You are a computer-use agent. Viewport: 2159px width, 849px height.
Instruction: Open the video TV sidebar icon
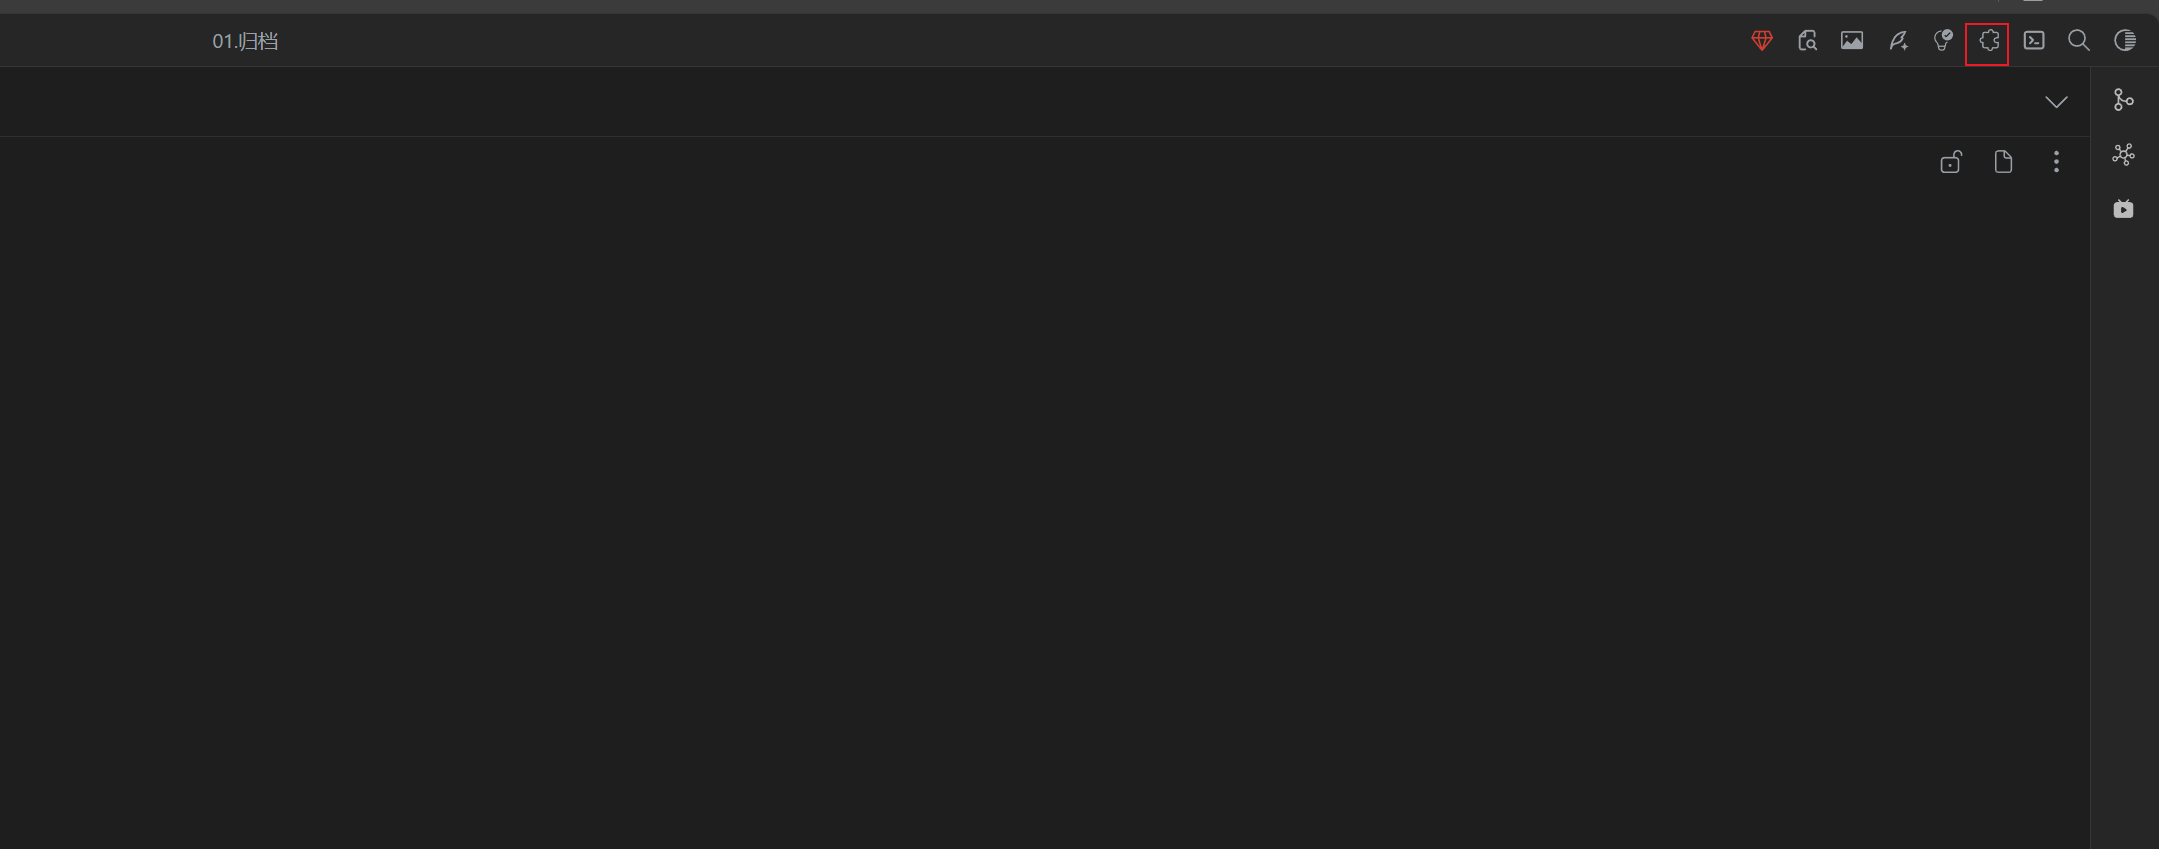[x=2123, y=208]
